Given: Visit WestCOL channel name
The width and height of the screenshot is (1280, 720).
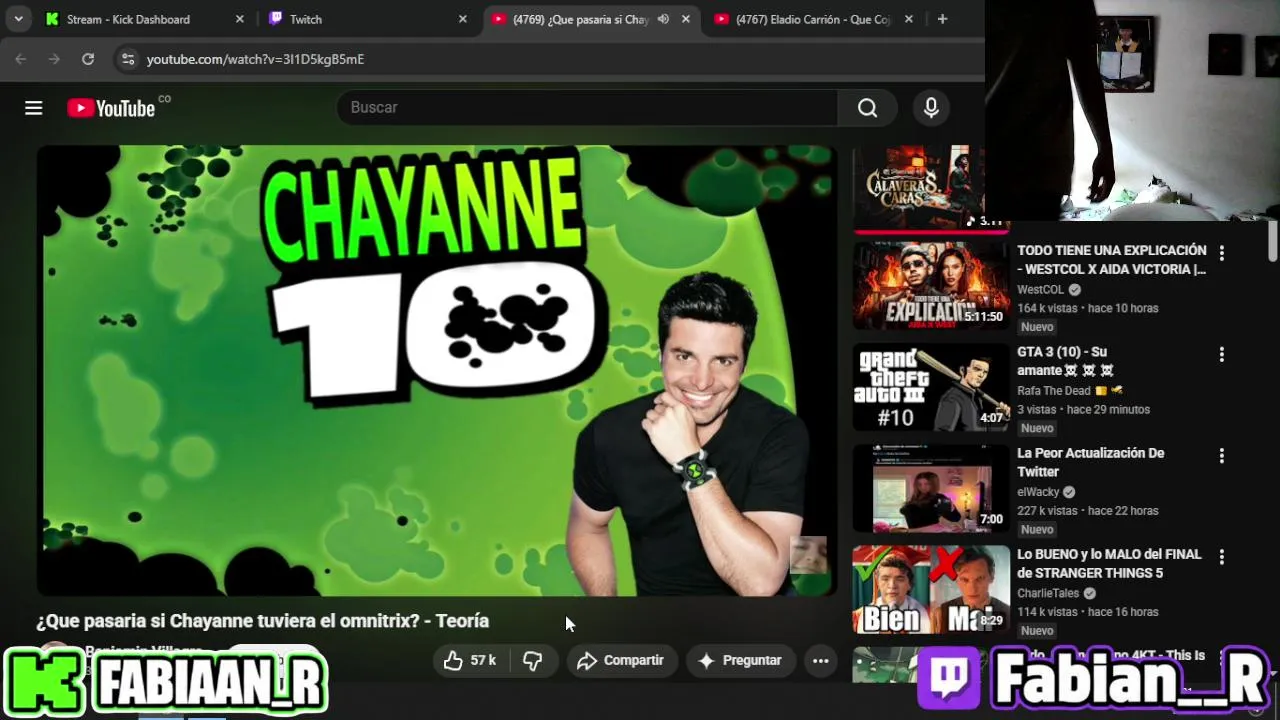Looking at the screenshot, I should point(1041,290).
